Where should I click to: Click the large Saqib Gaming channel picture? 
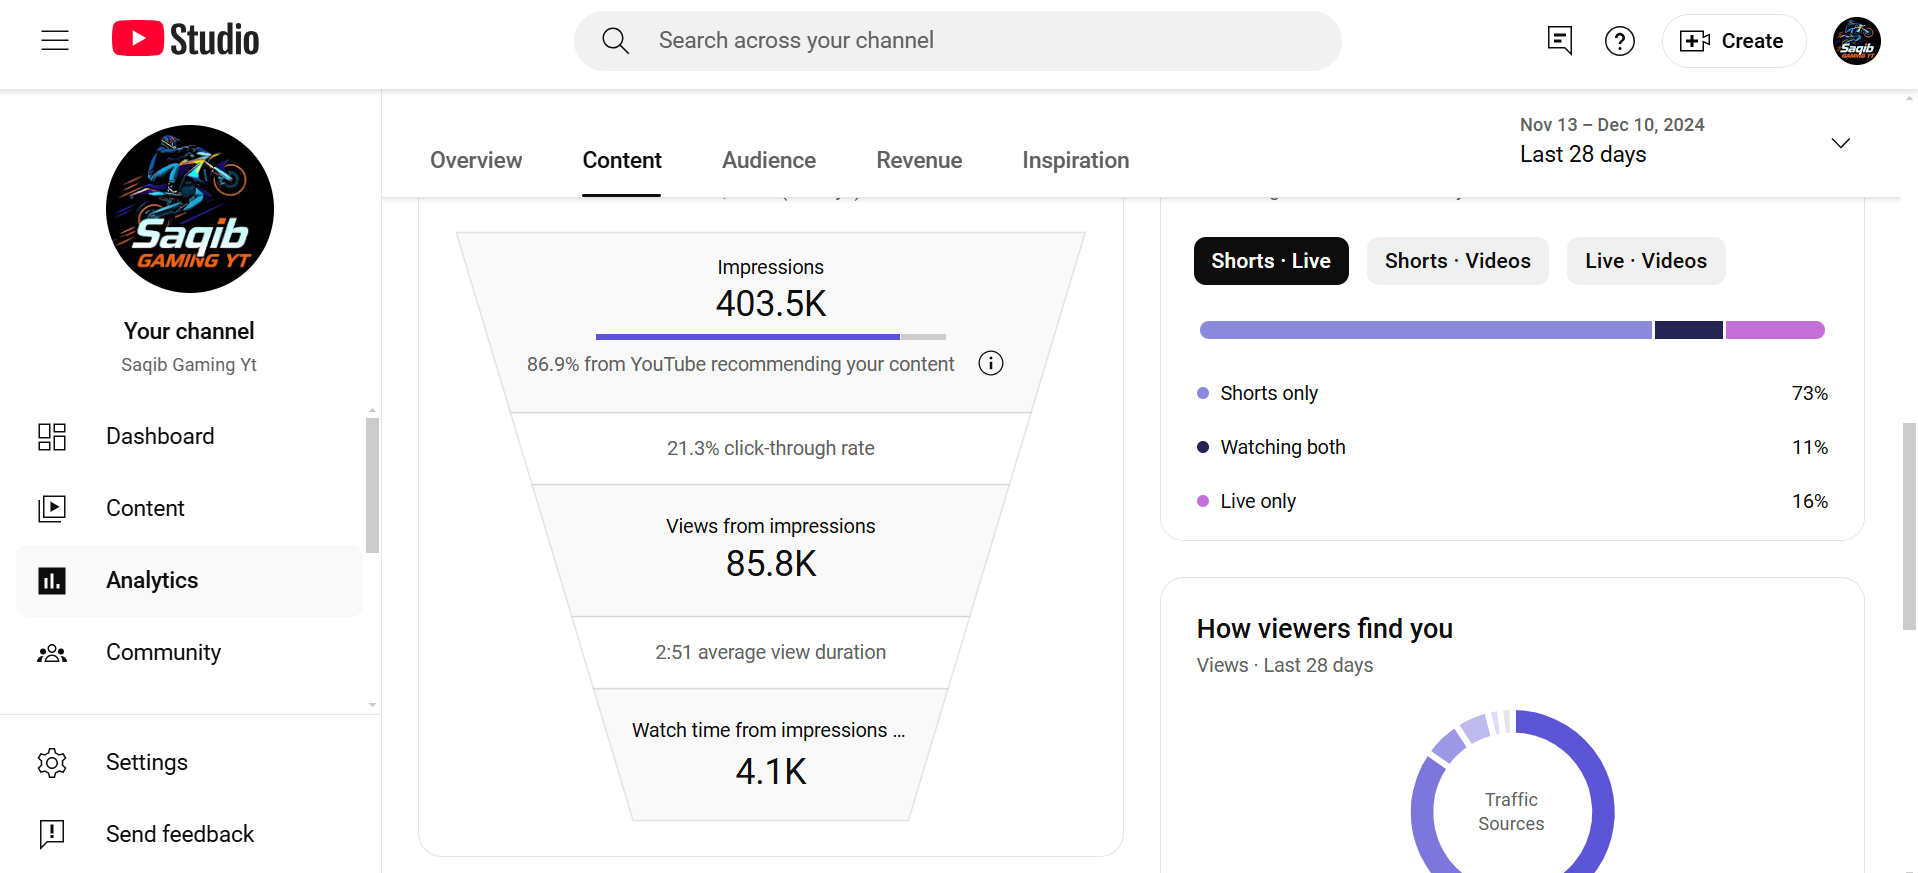click(x=190, y=209)
